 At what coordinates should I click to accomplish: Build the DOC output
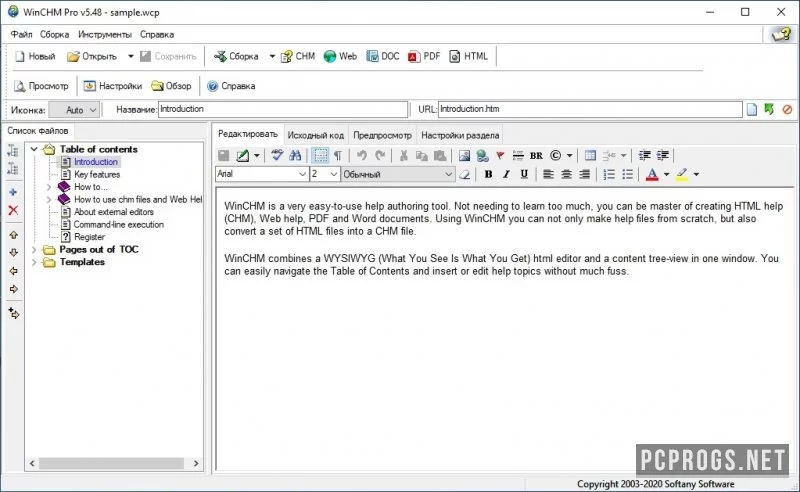tap(383, 56)
